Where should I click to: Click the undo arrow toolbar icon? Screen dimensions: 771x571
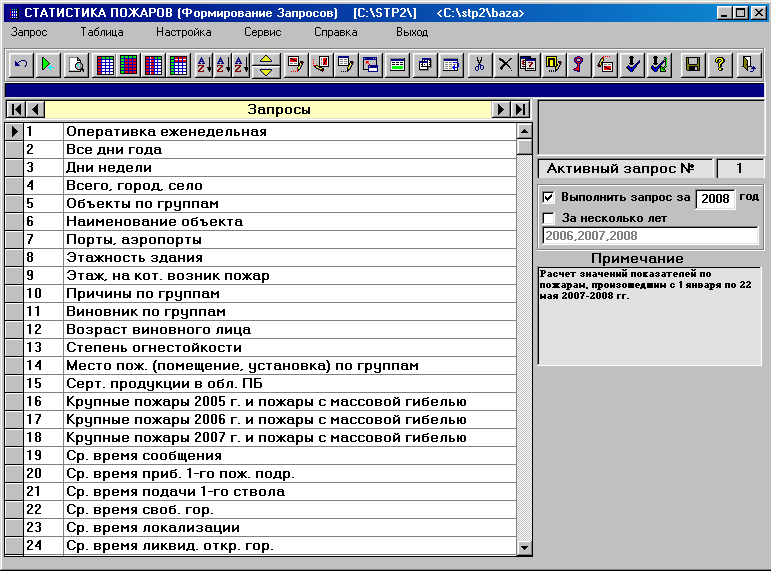point(21,65)
